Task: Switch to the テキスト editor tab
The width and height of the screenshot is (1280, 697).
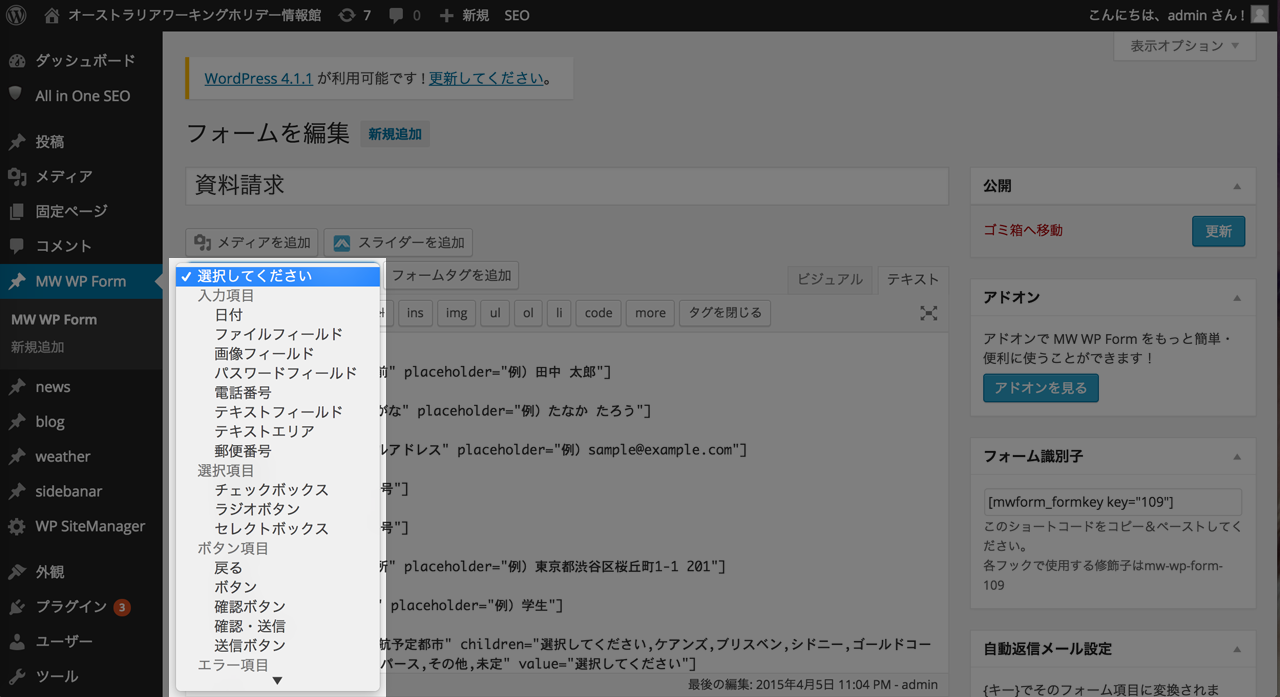Action: 912,279
